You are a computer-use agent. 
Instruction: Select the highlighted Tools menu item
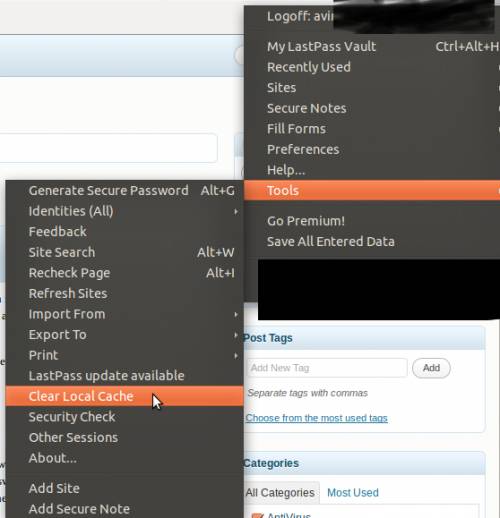coord(372,191)
